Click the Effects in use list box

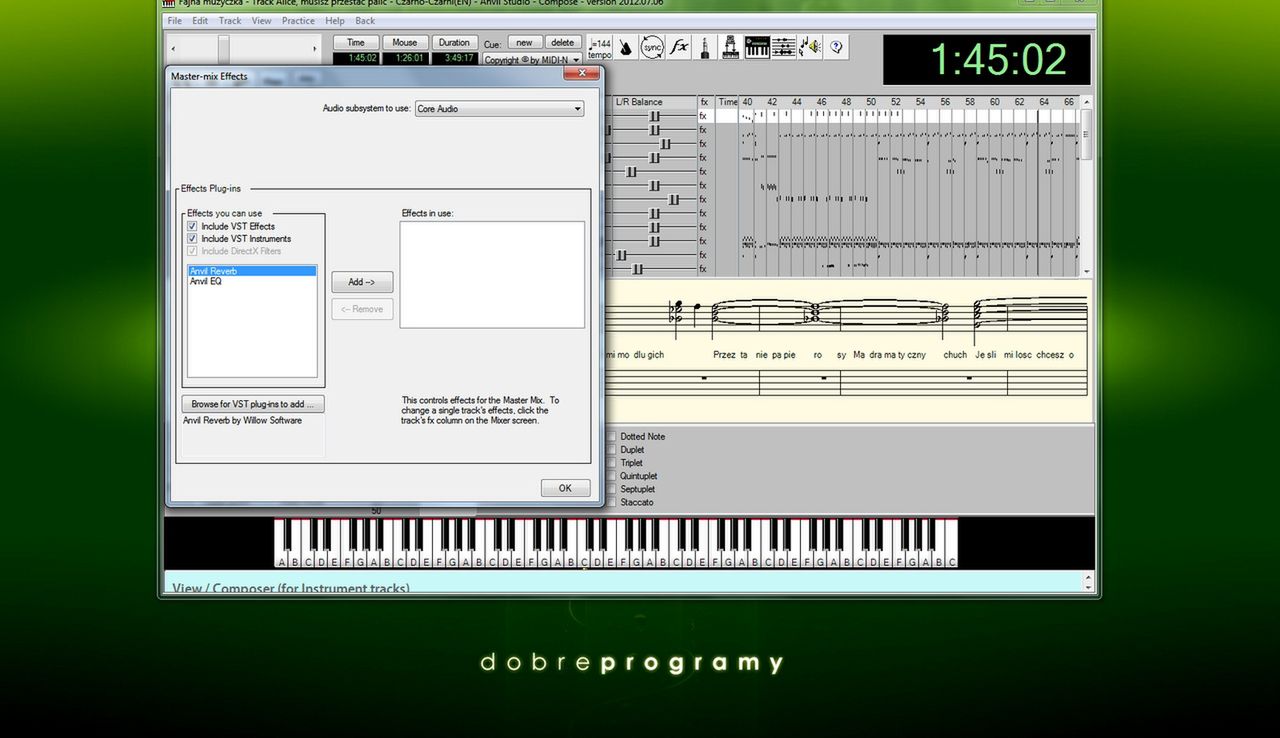[x=492, y=275]
